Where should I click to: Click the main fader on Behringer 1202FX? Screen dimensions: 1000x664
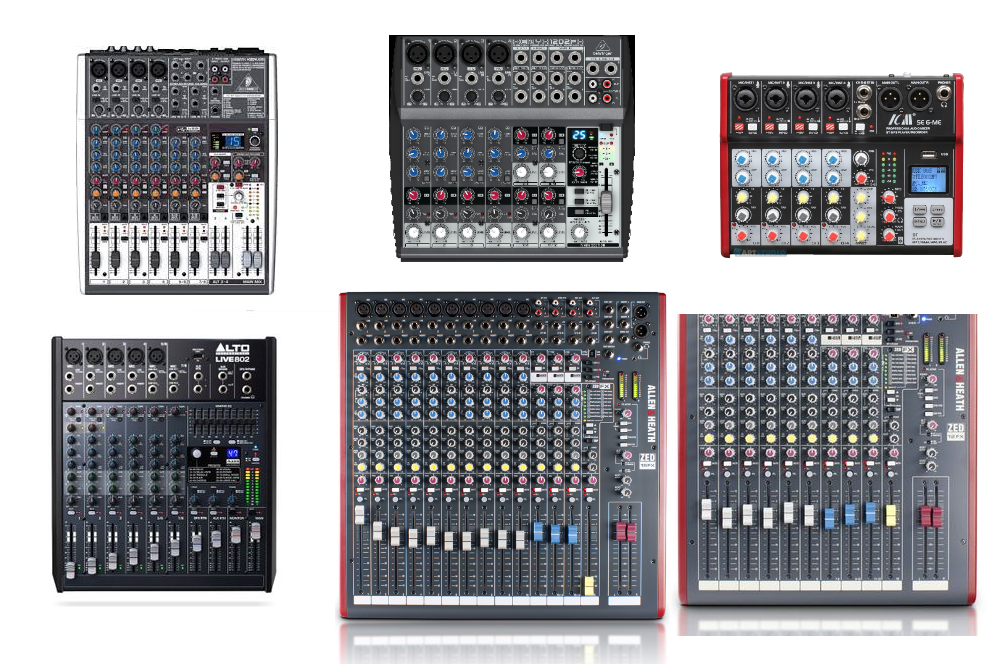(604, 203)
